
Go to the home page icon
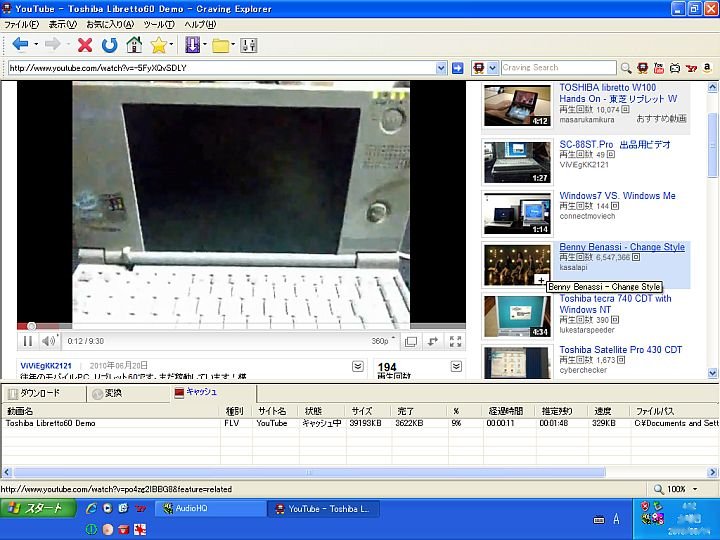(134, 45)
